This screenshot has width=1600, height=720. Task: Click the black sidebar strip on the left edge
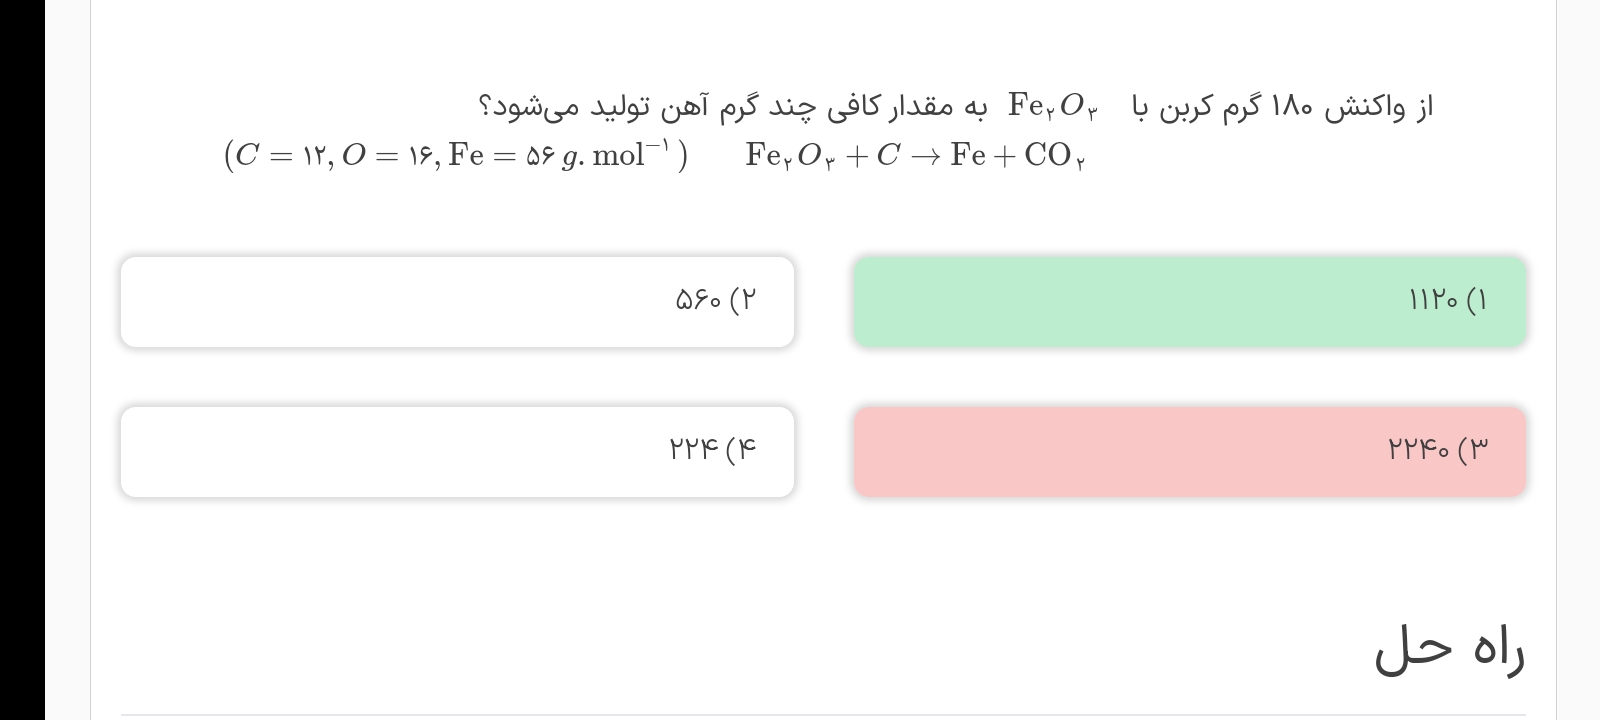22,360
